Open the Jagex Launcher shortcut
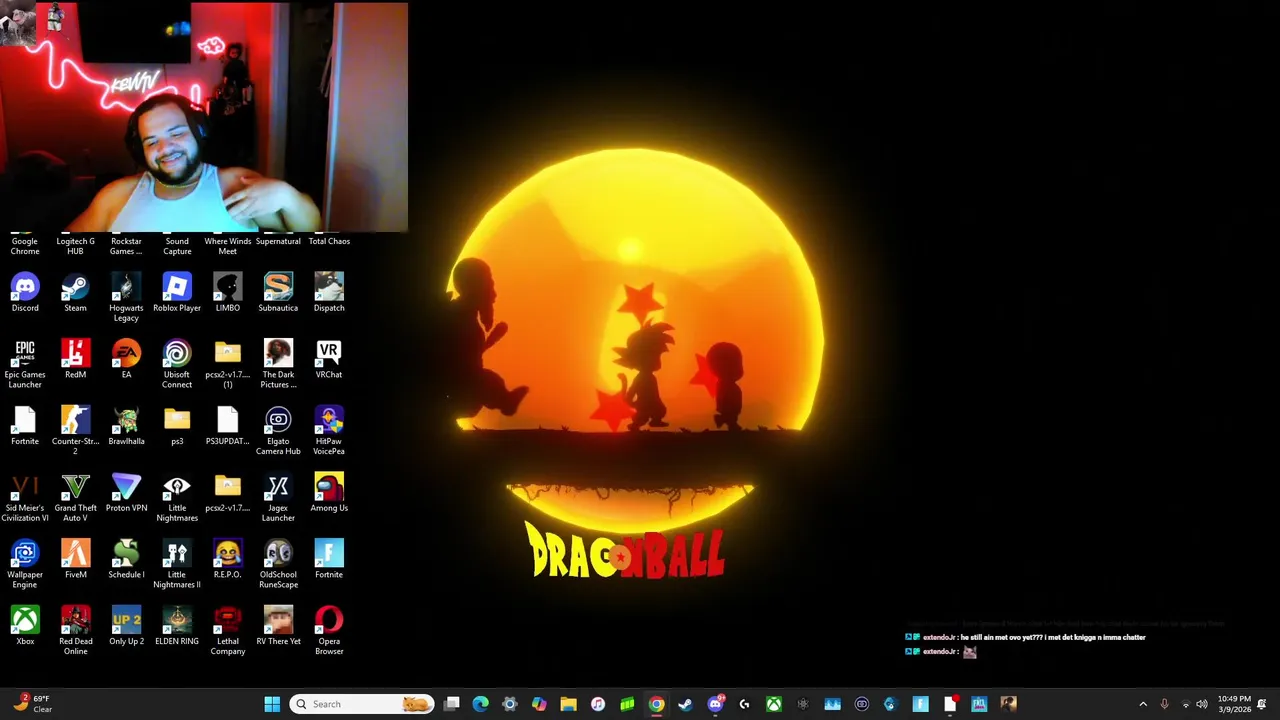The height and width of the screenshot is (720, 1280). tap(278, 497)
